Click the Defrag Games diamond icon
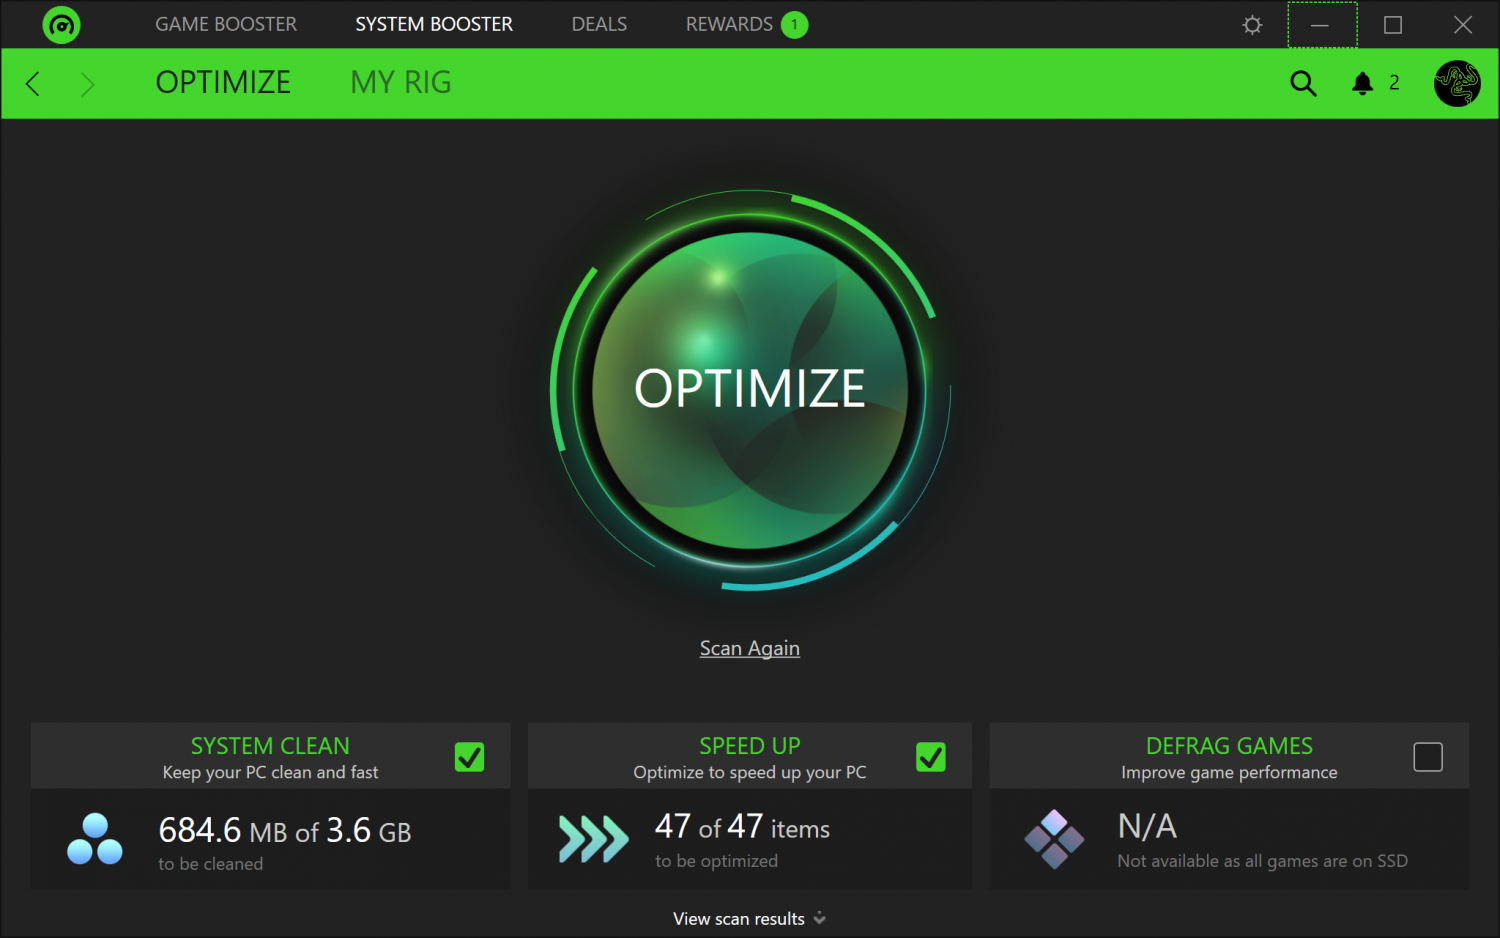The width and height of the screenshot is (1500, 938). (1054, 838)
